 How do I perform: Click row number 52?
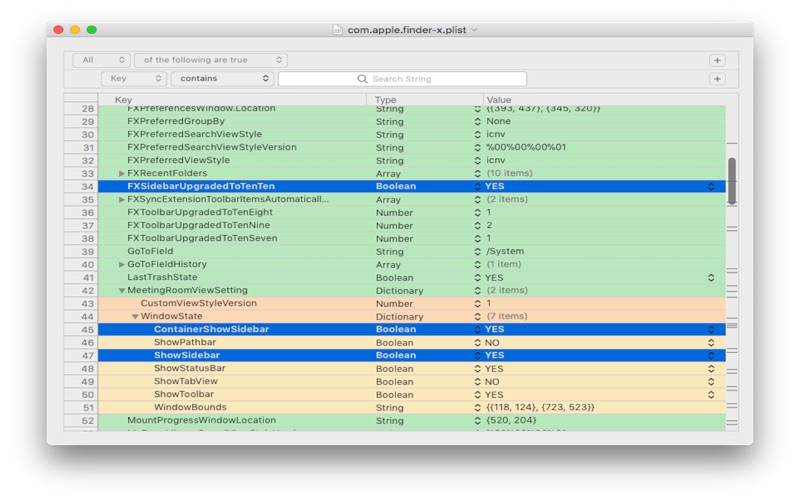click(x=88, y=420)
